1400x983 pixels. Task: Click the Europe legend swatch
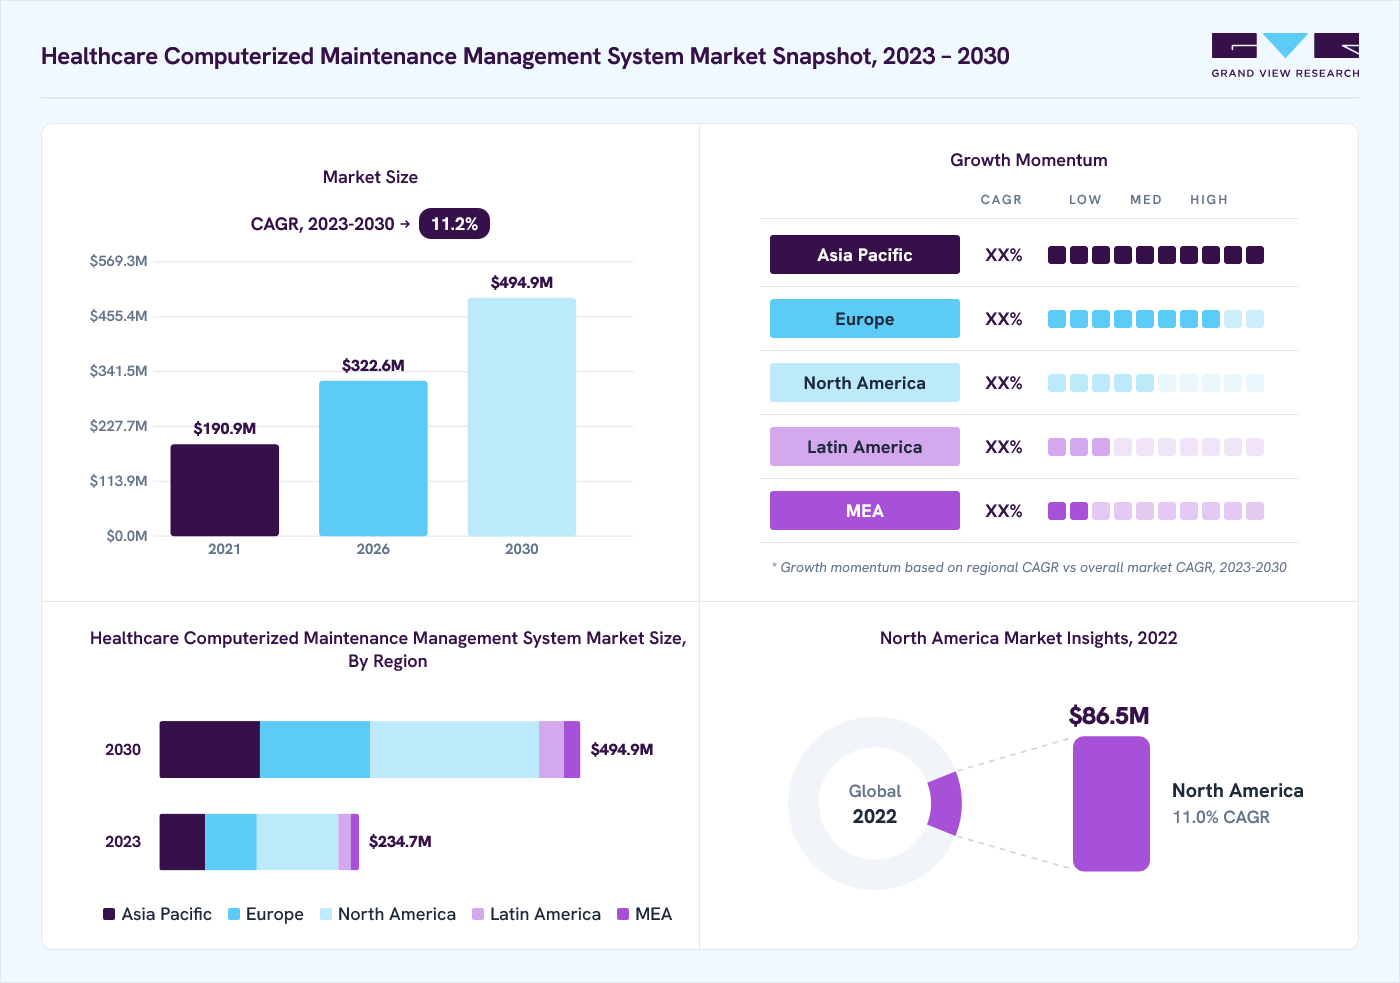click(x=234, y=914)
